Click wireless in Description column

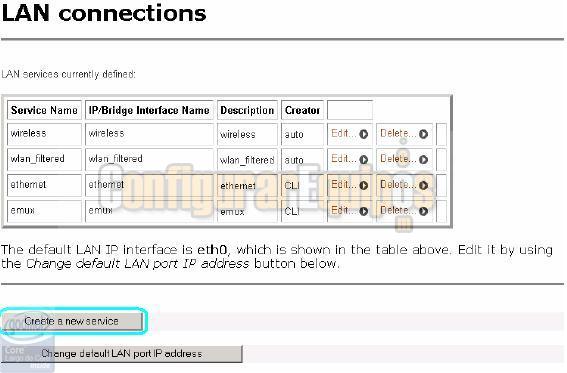(x=238, y=135)
